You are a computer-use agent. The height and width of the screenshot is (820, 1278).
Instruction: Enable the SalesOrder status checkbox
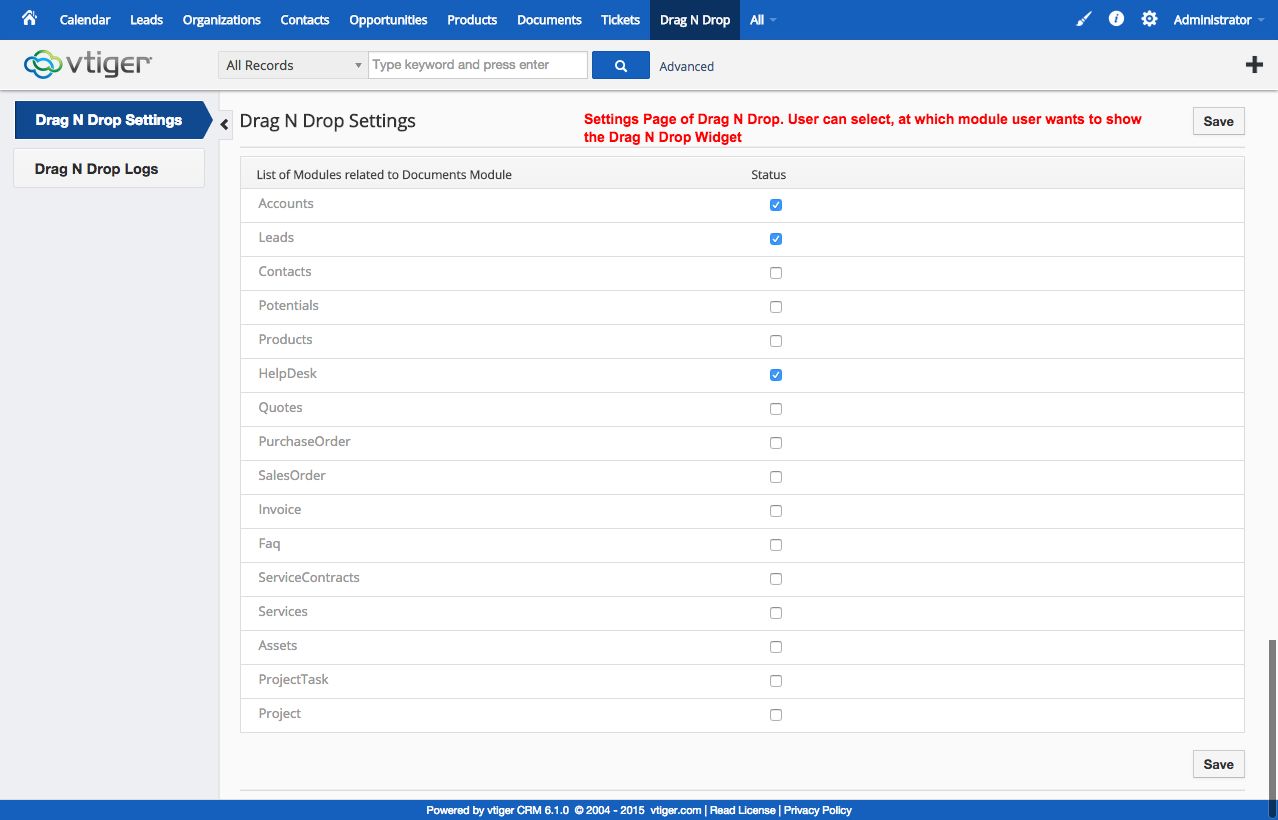(x=776, y=477)
